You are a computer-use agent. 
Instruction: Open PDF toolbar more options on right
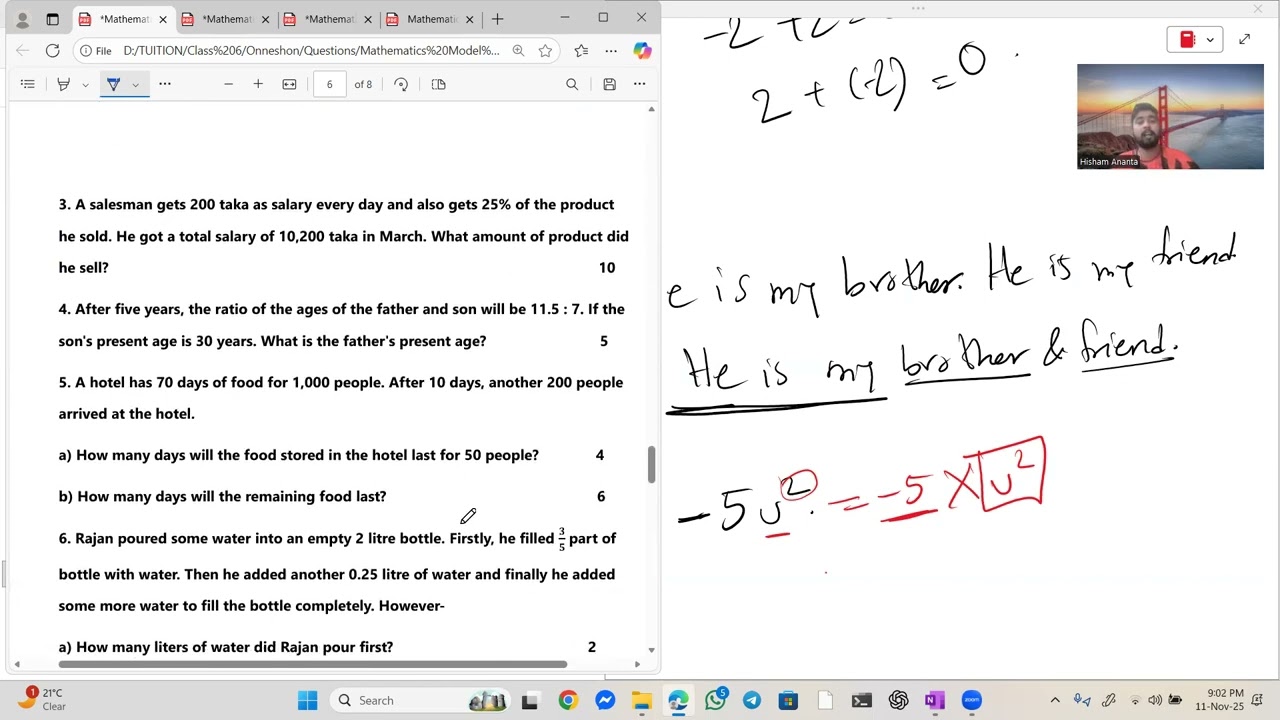click(639, 84)
